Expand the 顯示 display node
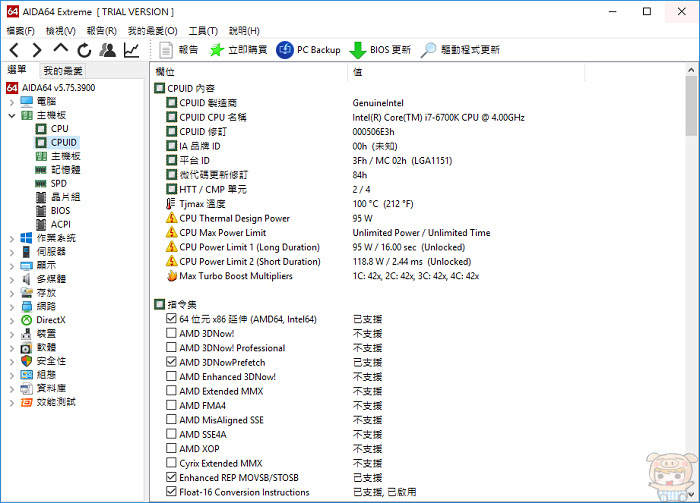This screenshot has width=700, height=503. point(12,266)
